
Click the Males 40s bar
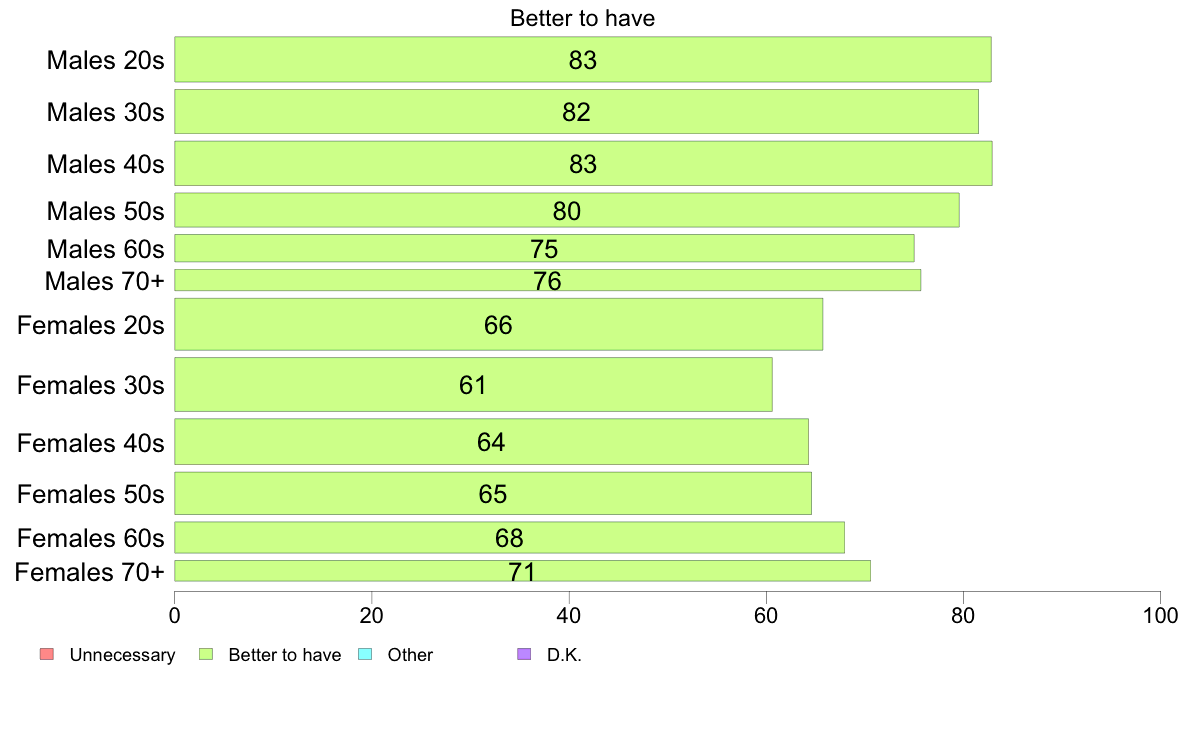[x=583, y=163]
